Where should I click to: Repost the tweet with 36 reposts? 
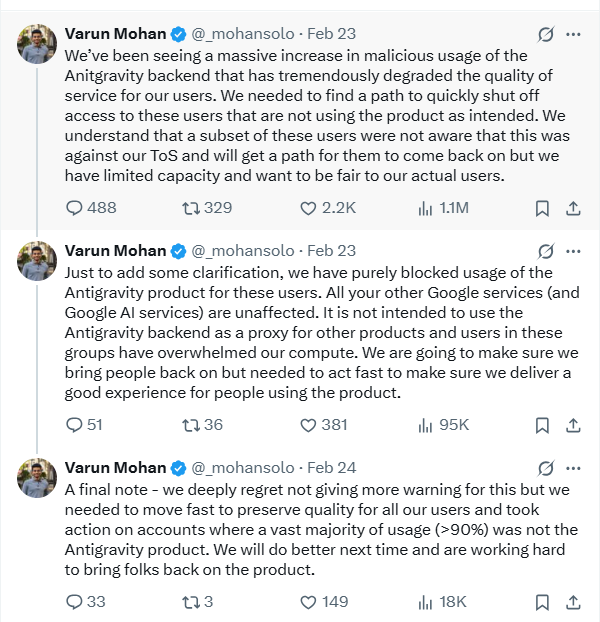pos(189,425)
